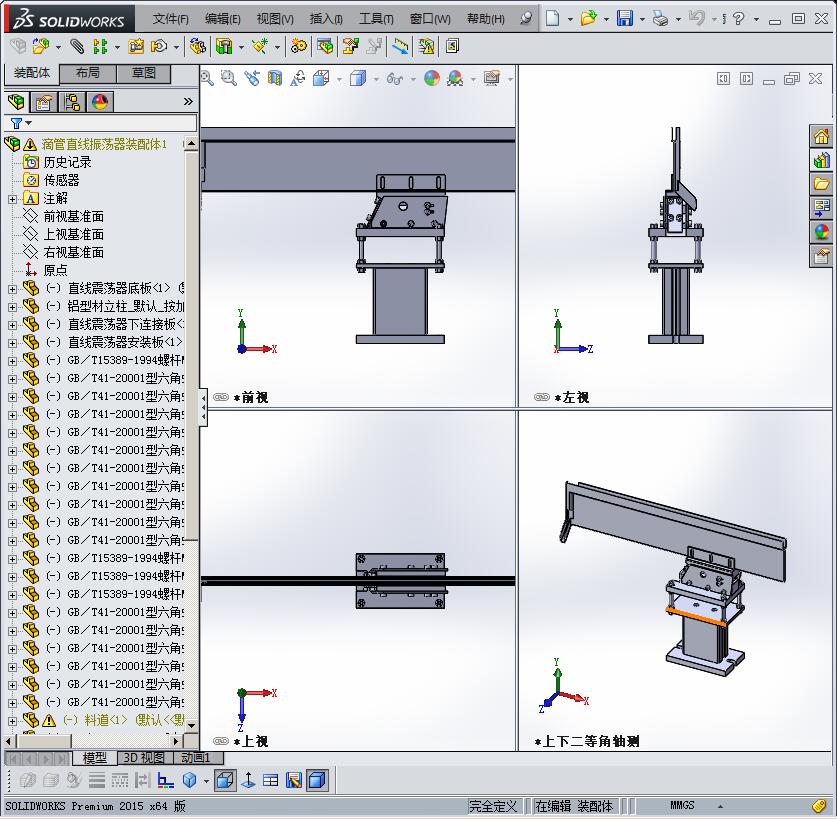Screen dimensions: 837x819
Task: Open the MMGS unit system dropdown
Action: coord(720,807)
